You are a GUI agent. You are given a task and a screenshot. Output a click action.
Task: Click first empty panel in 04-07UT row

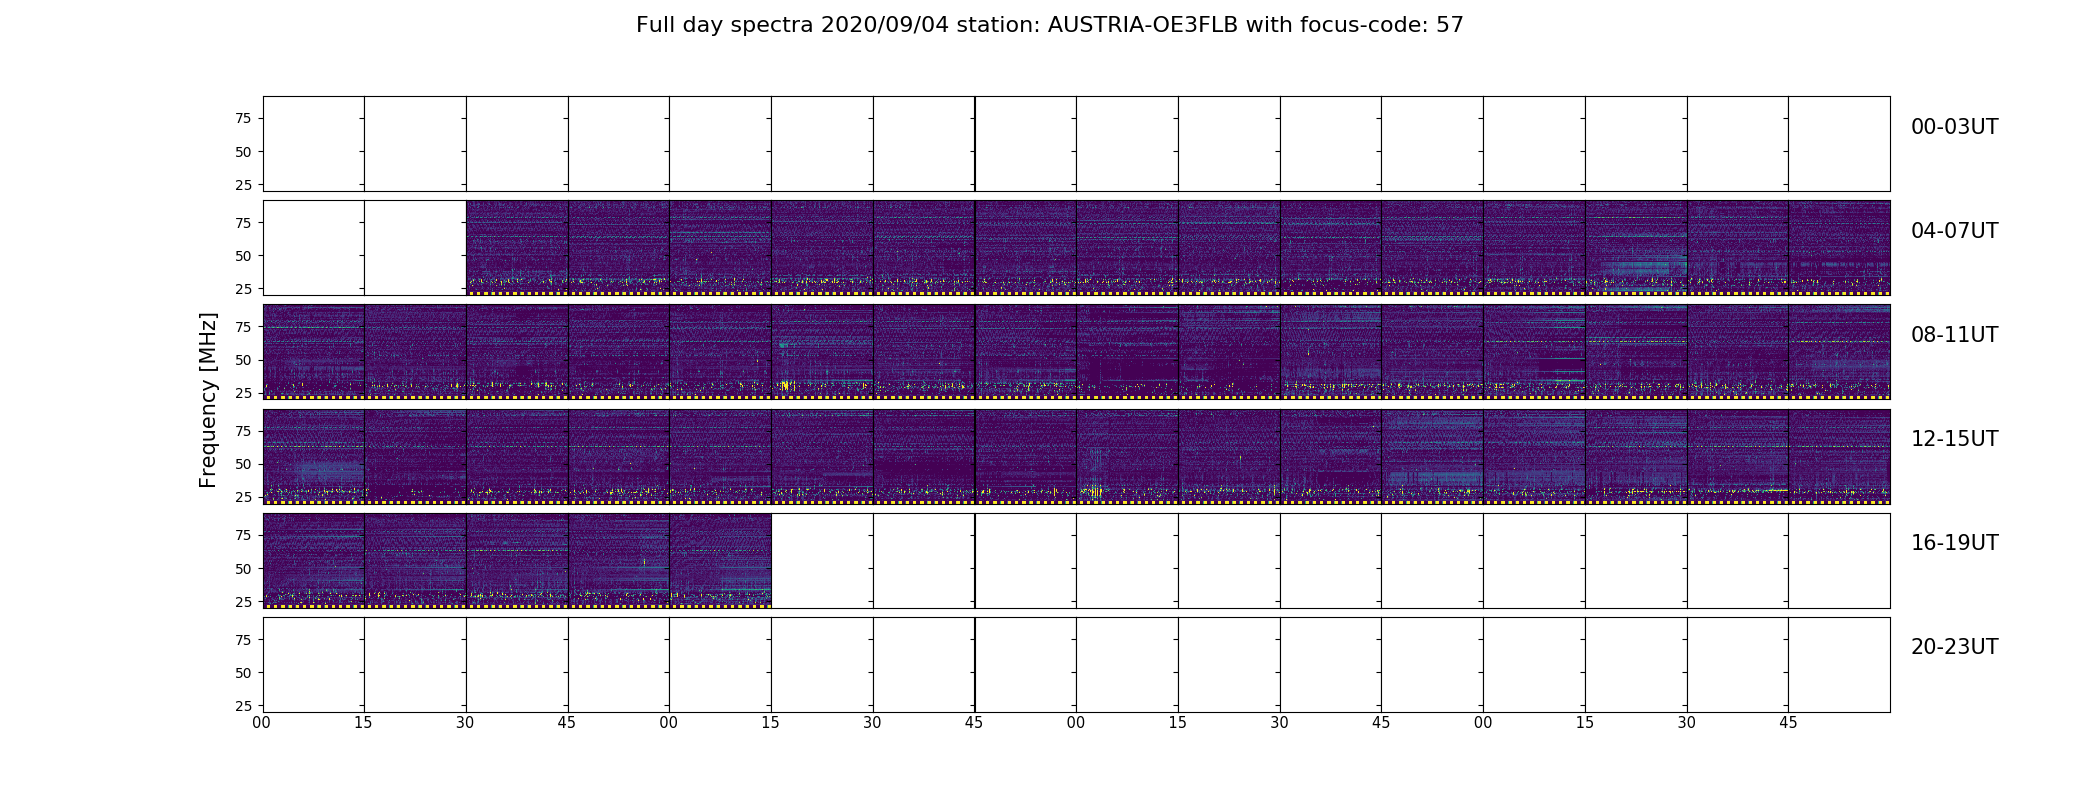[314, 248]
